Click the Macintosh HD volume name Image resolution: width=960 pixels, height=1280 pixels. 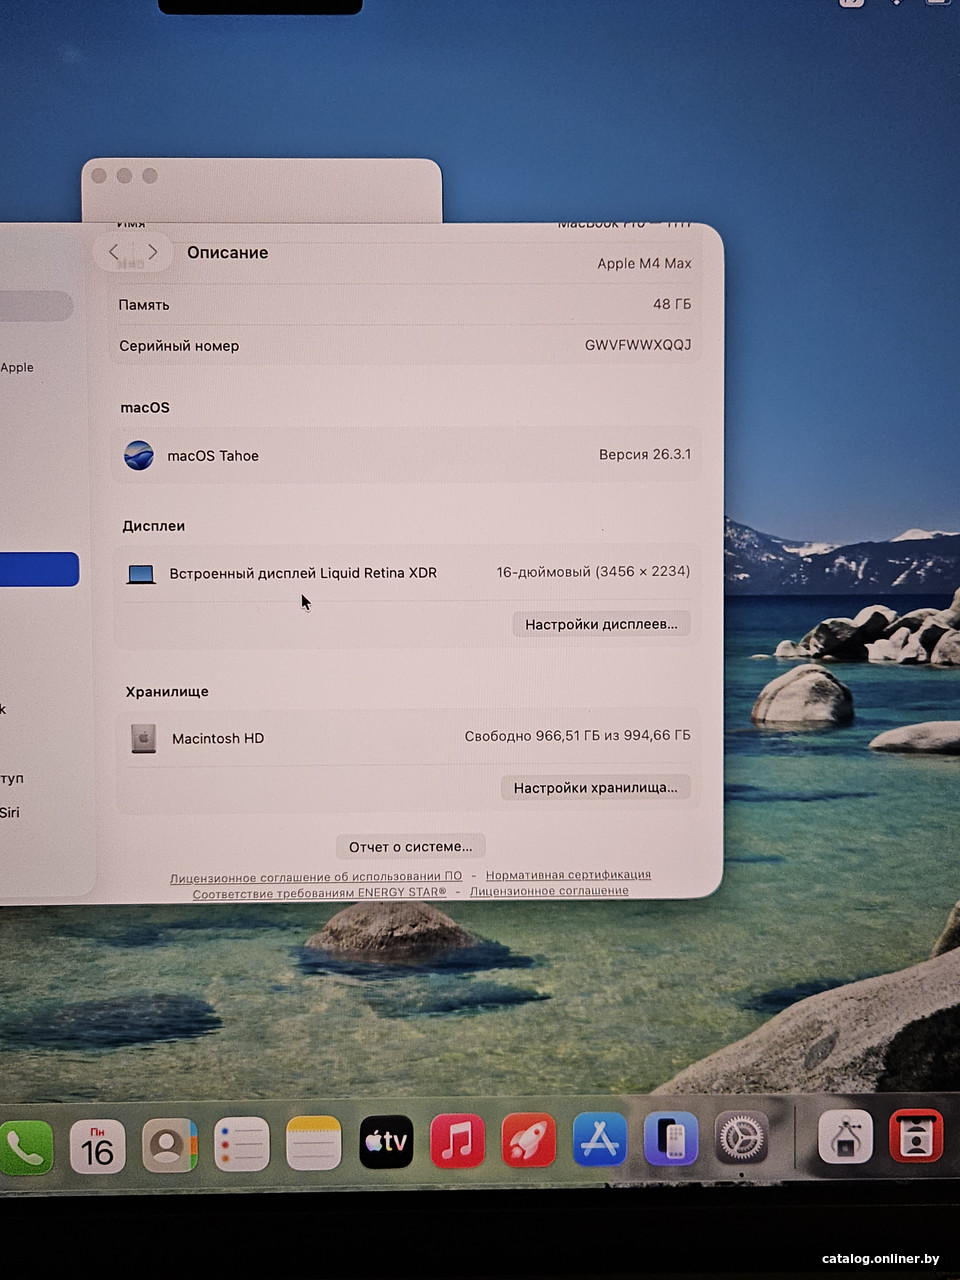[x=218, y=738]
